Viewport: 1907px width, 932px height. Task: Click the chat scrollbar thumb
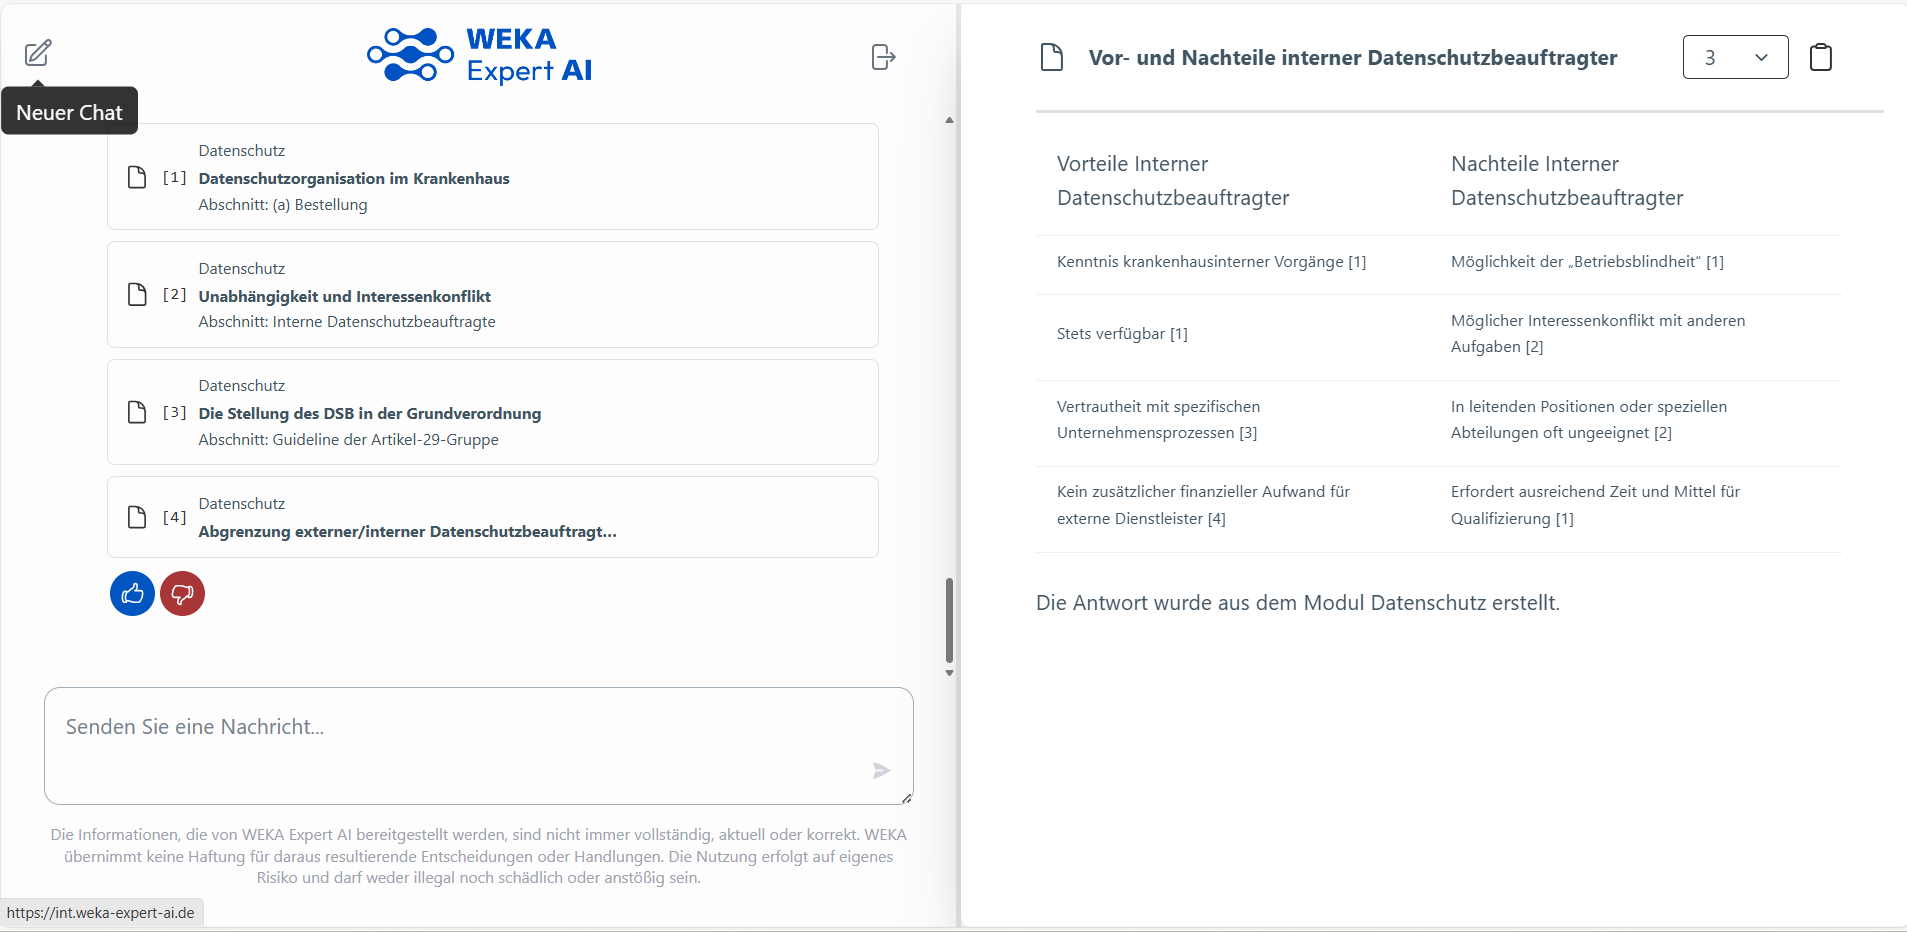tap(949, 620)
